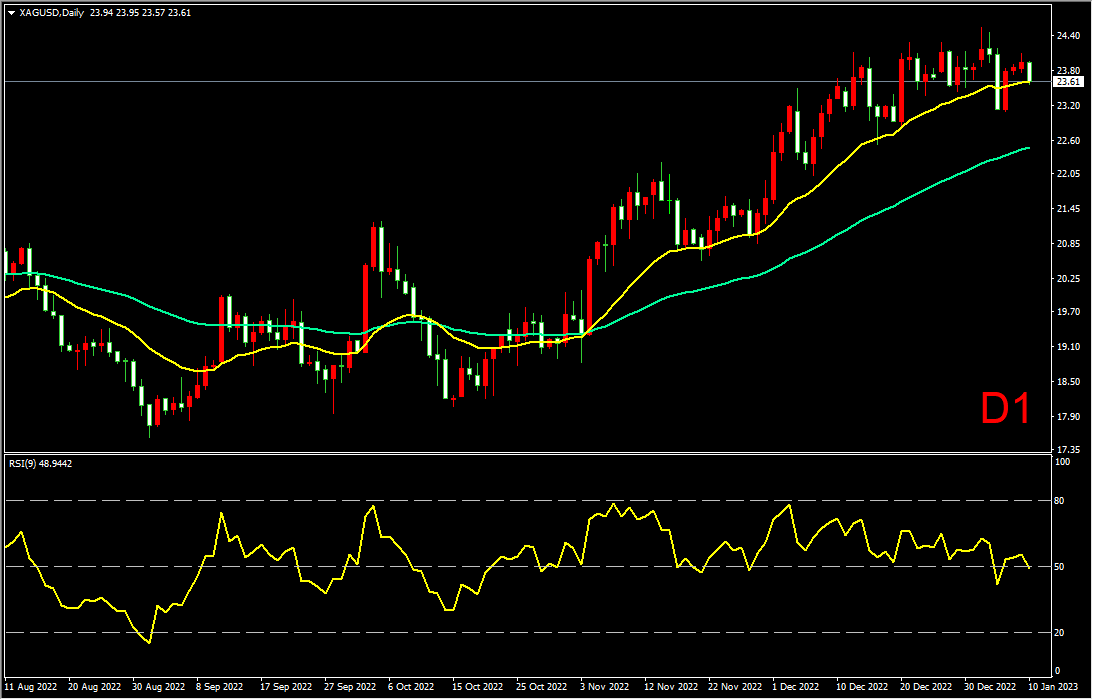The width and height of the screenshot is (1093, 700).
Task: Select the RSI(9) 48.9442 indicator label
Action: pos(40,463)
